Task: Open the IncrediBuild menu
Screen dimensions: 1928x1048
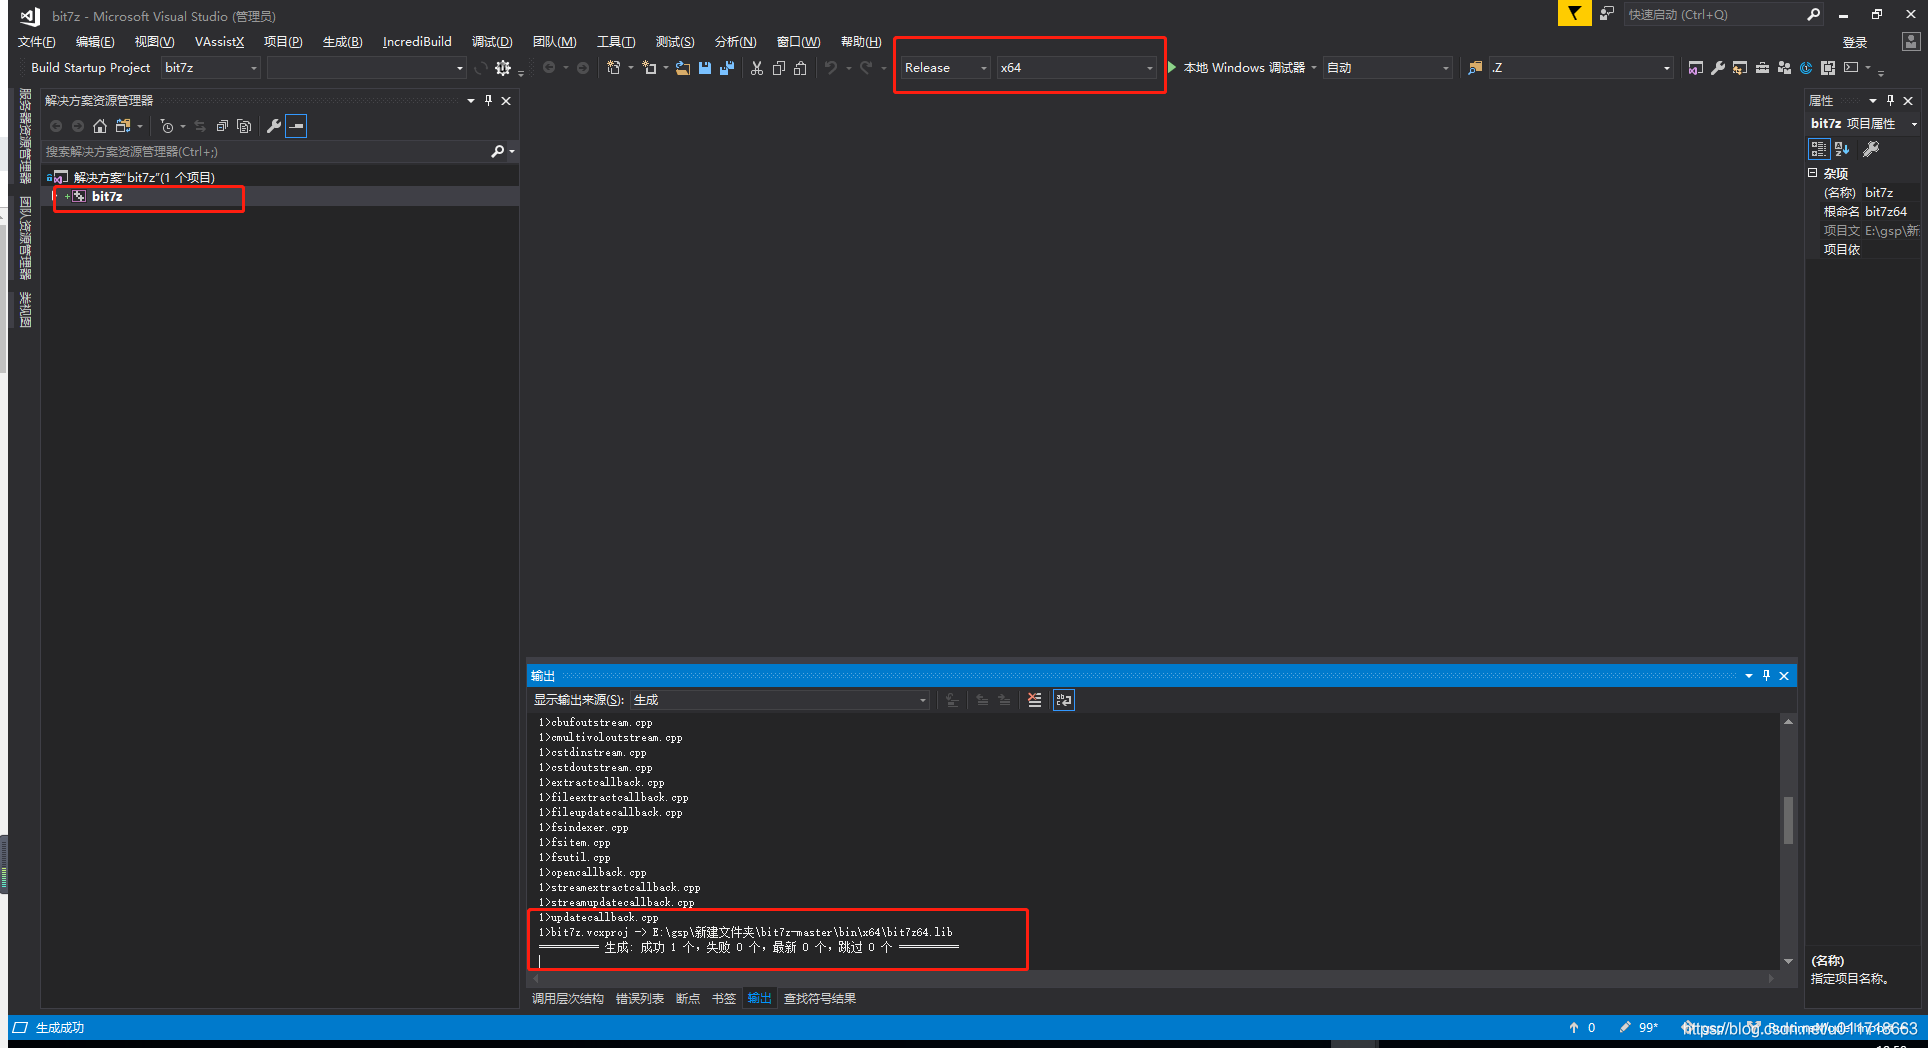Action: coord(417,42)
